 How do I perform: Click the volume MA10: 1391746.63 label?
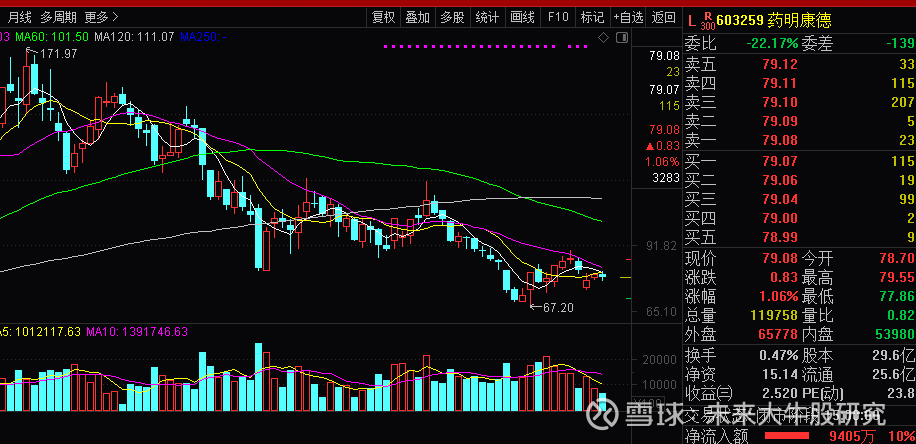pyautogui.click(x=137, y=332)
